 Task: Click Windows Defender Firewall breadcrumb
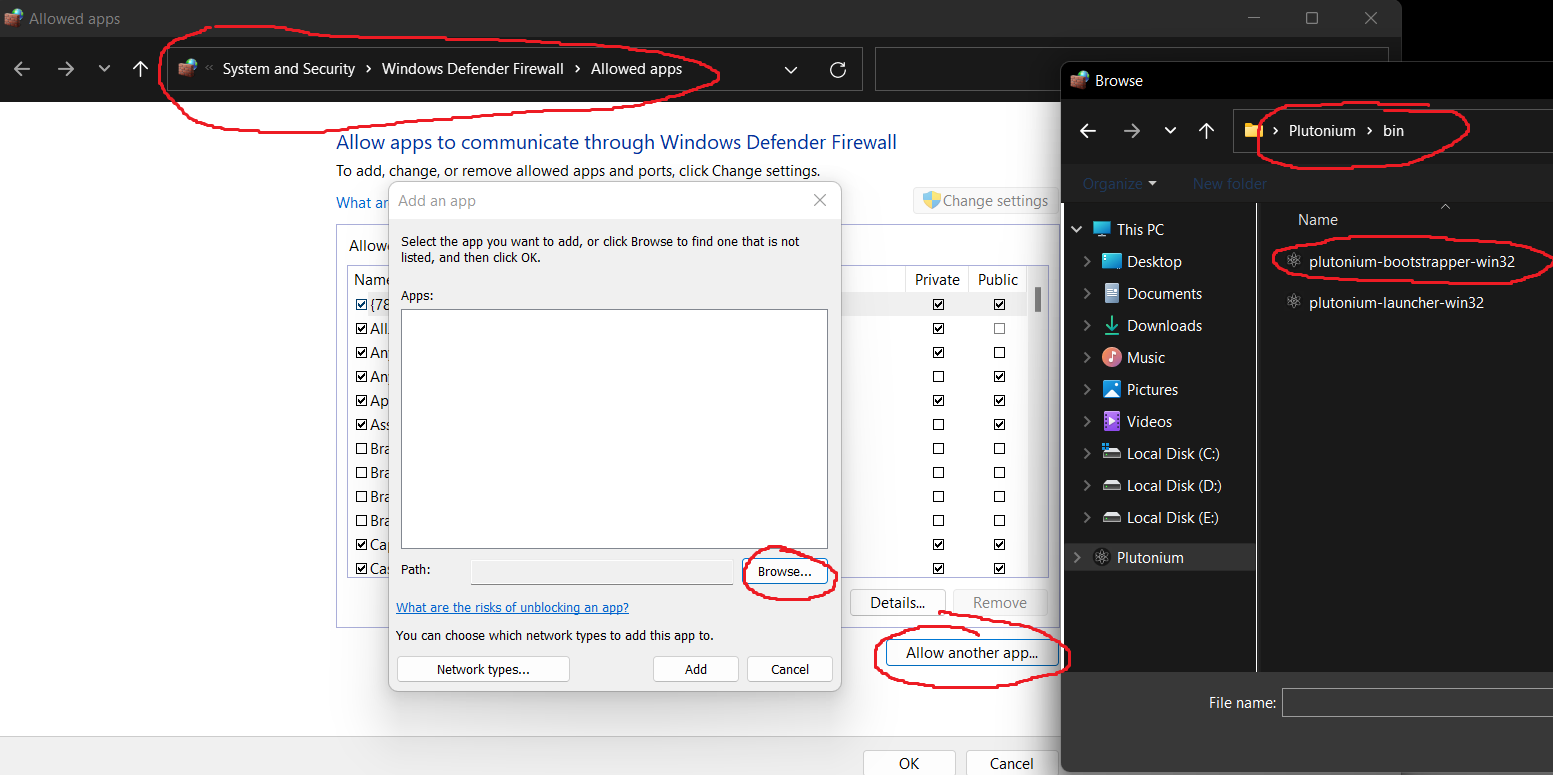coord(473,69)
